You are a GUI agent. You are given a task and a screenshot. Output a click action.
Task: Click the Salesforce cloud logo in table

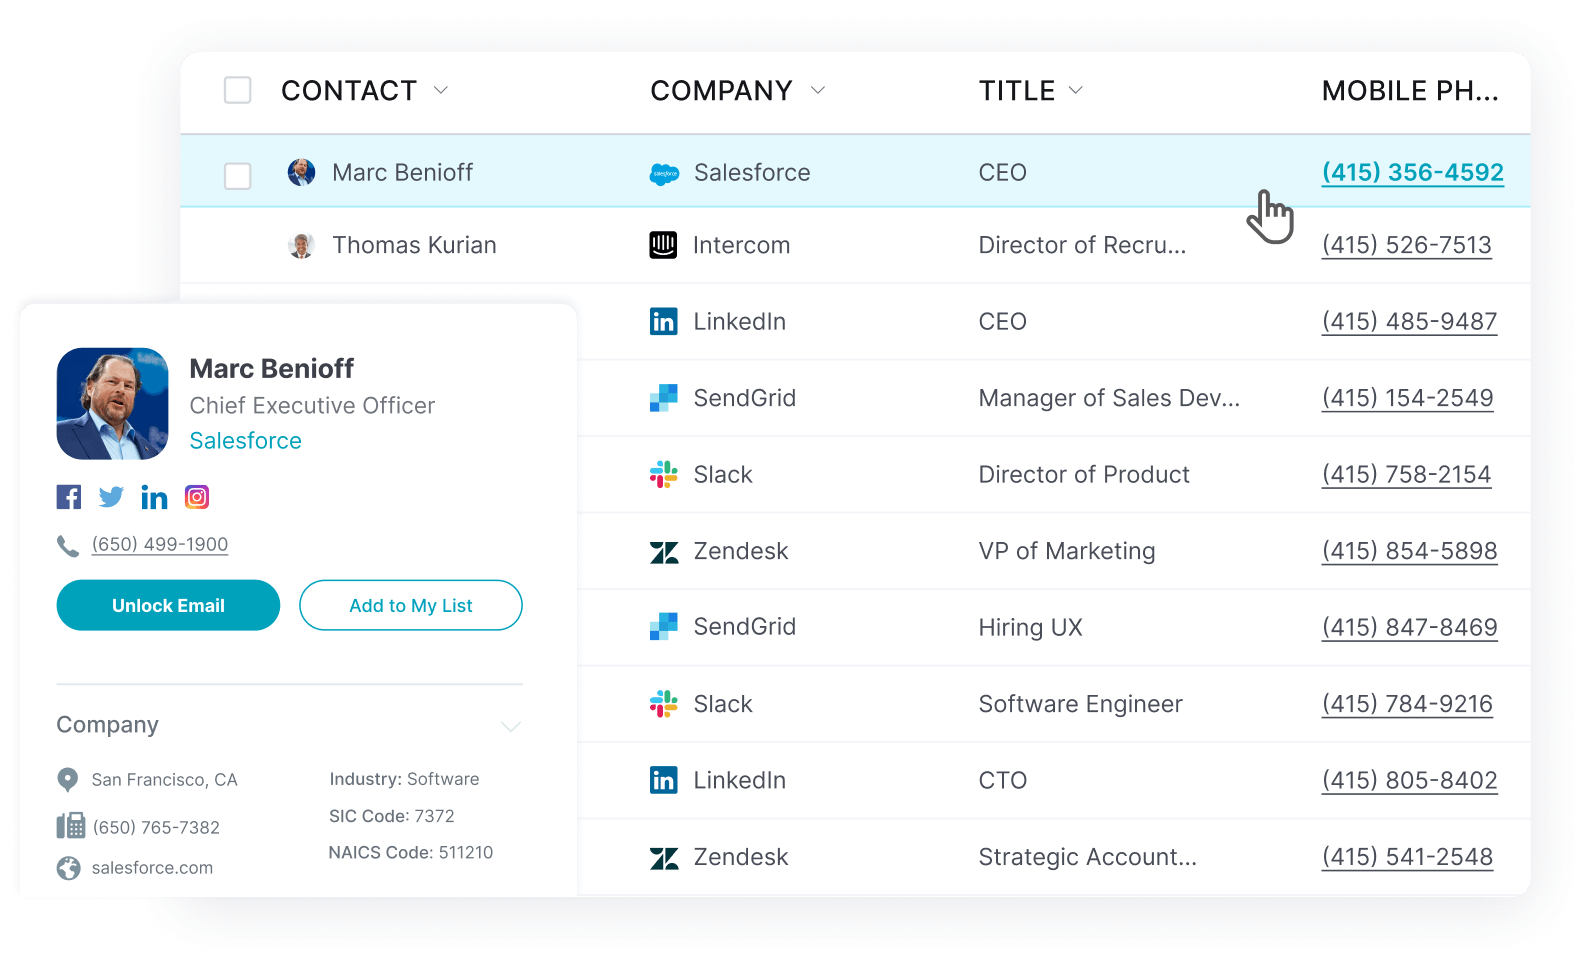[x=664, y=174]
